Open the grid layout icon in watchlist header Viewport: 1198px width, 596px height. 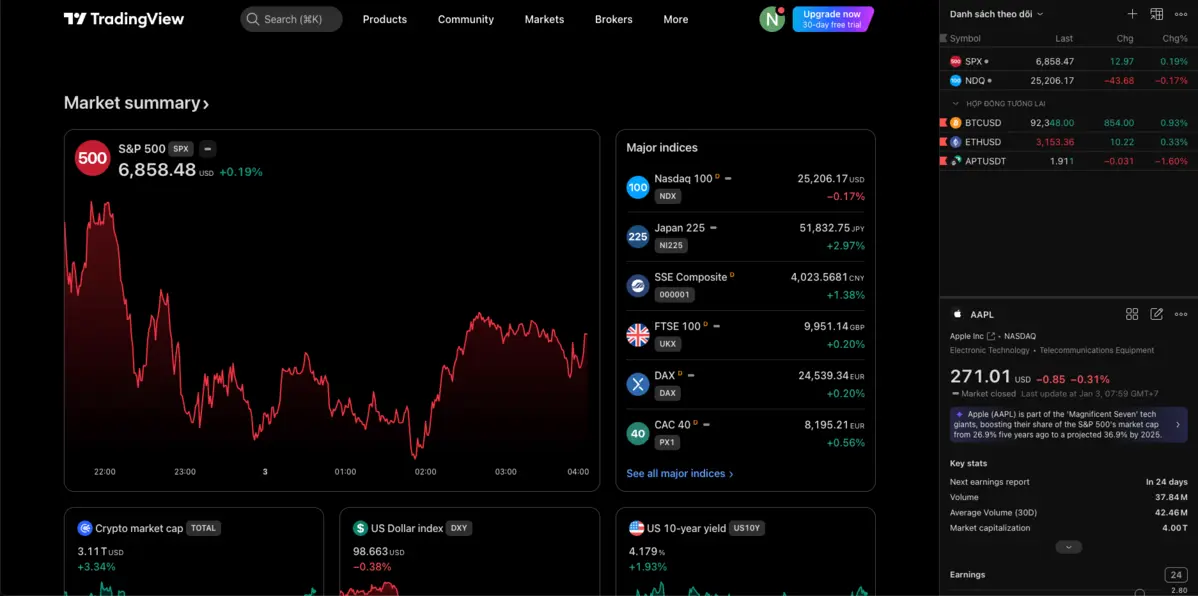1156,14
